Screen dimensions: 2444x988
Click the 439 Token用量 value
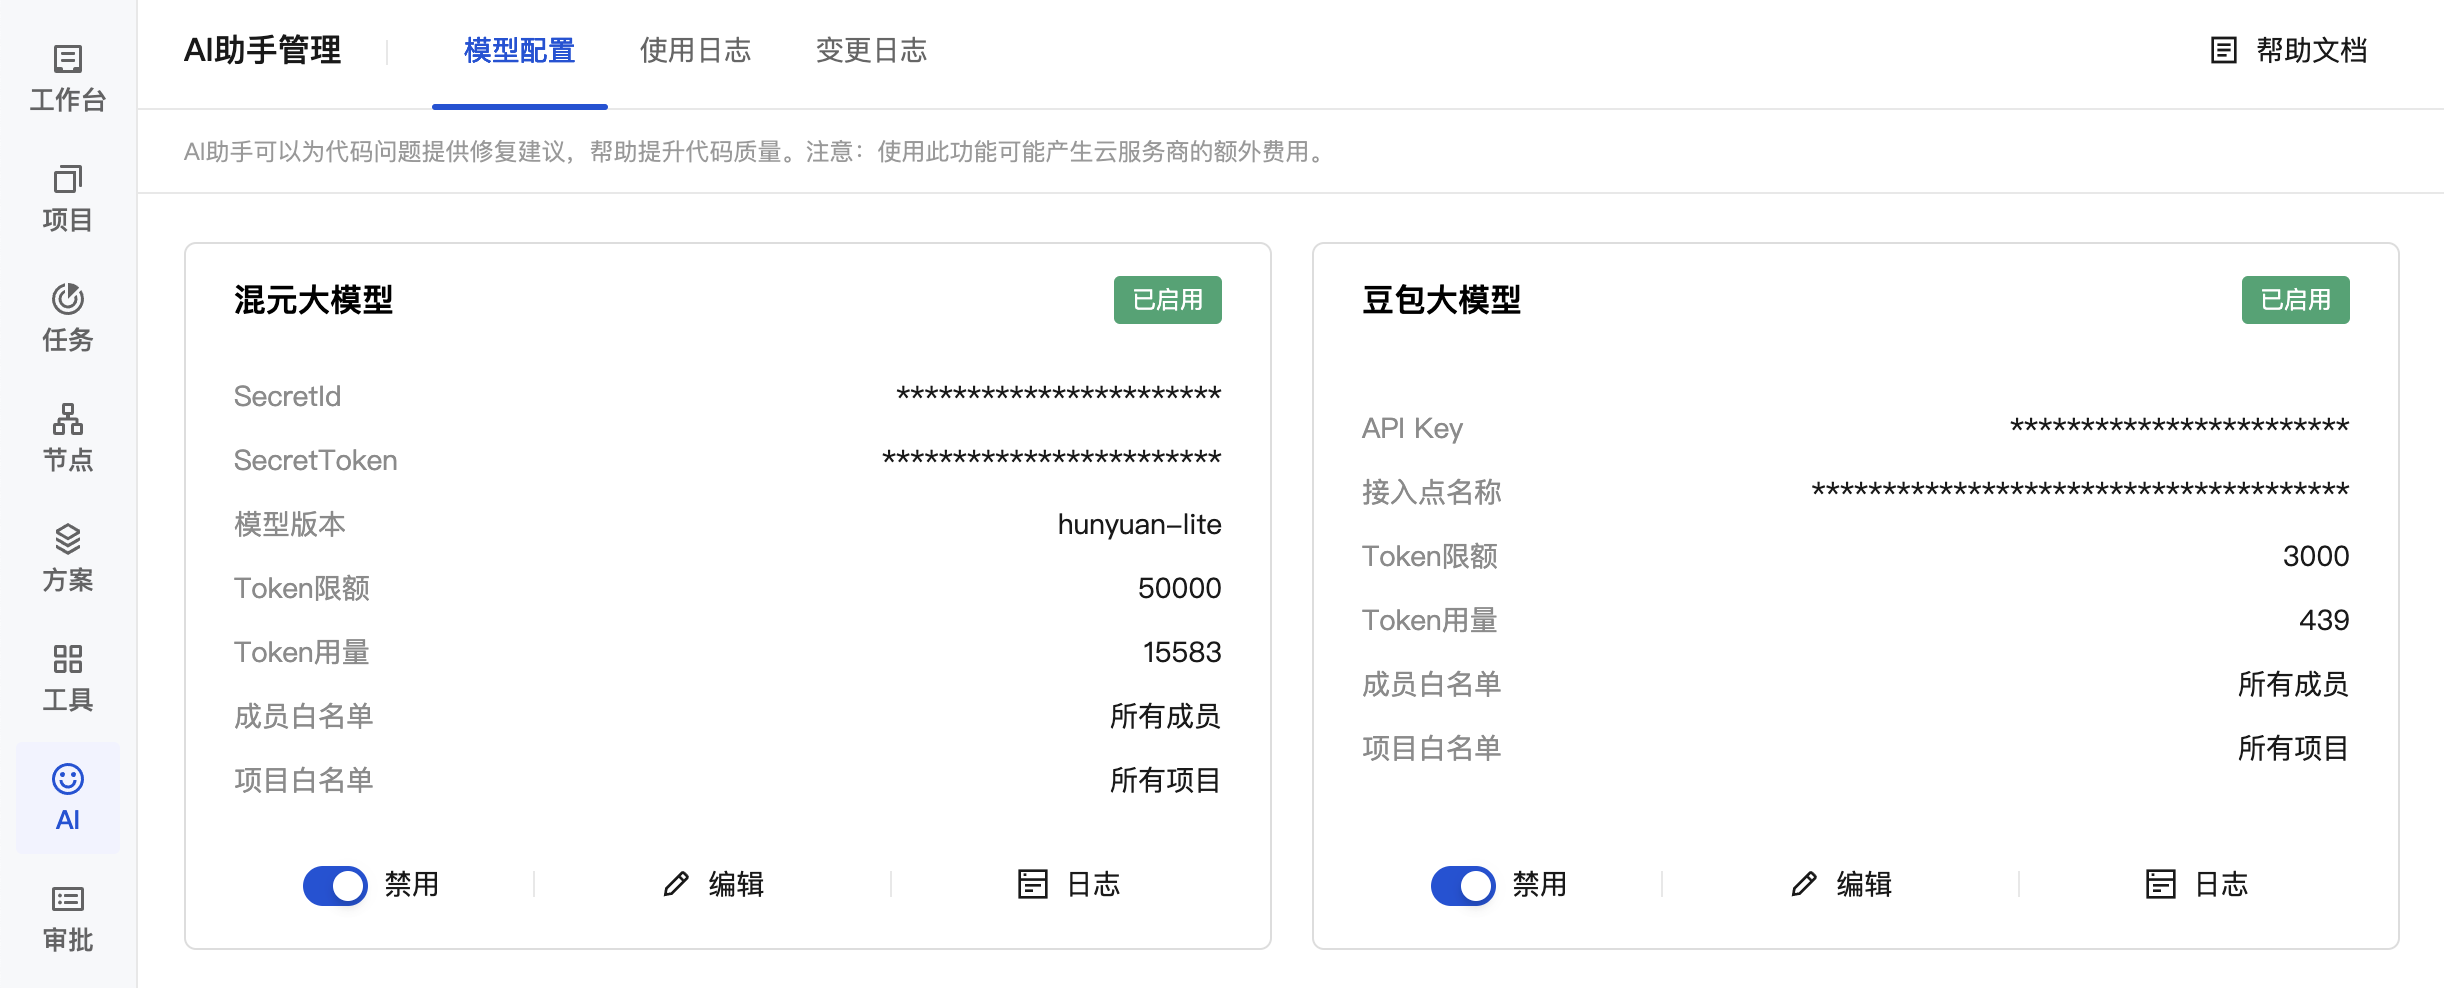[x=2324, y=620]
